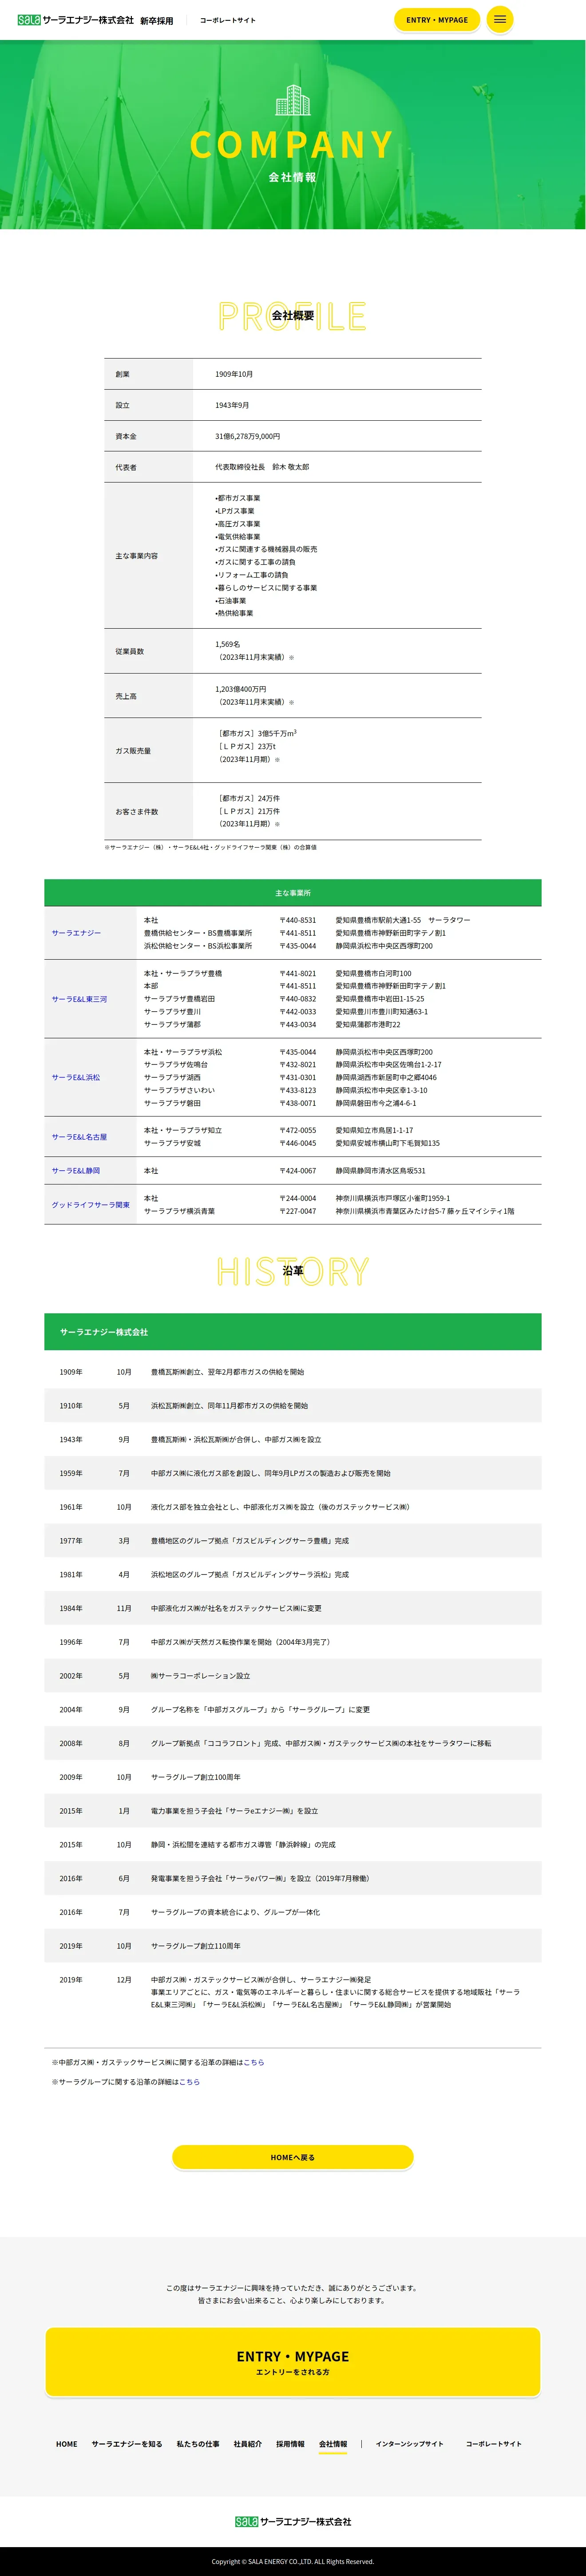Click the footer サーラエナジー株式会社 logo
This screenshot has height=2576, width=586.
click(293, 2522)
